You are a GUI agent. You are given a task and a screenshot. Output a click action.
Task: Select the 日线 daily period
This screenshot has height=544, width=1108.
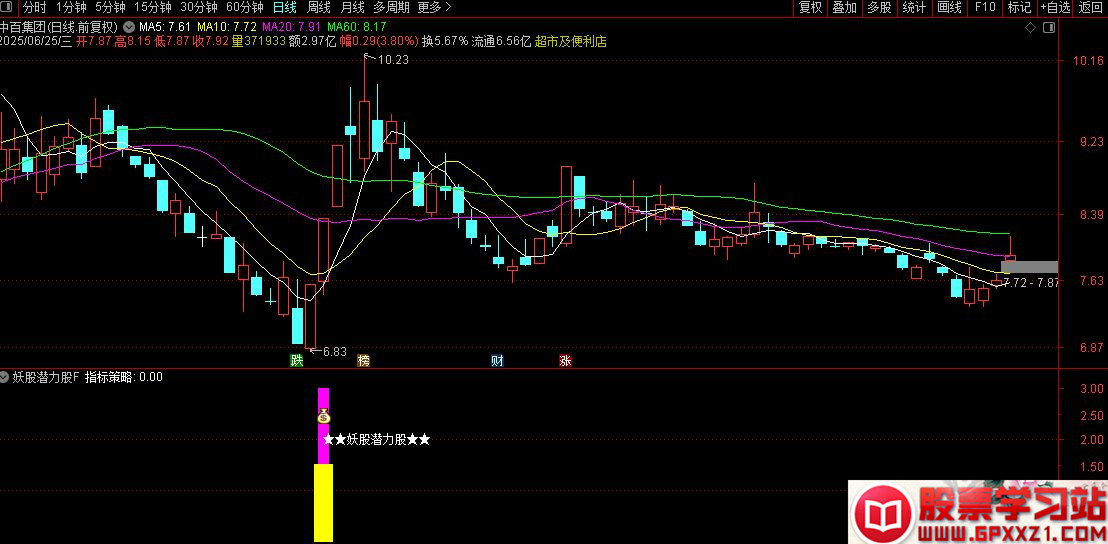pyautogui.click(x=285, y=8)
